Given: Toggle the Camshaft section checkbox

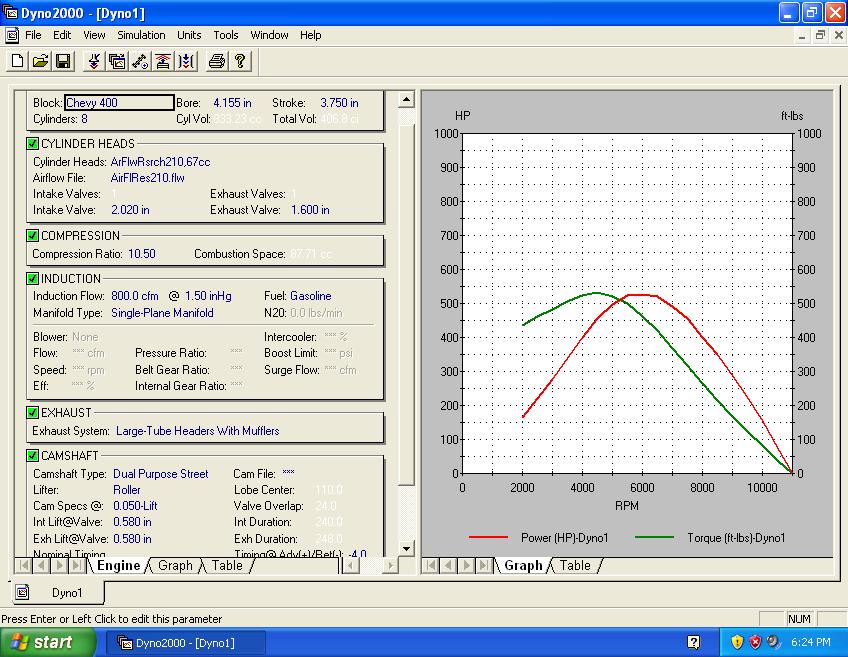Looking at the screenshot, I should tap(33, 456).
